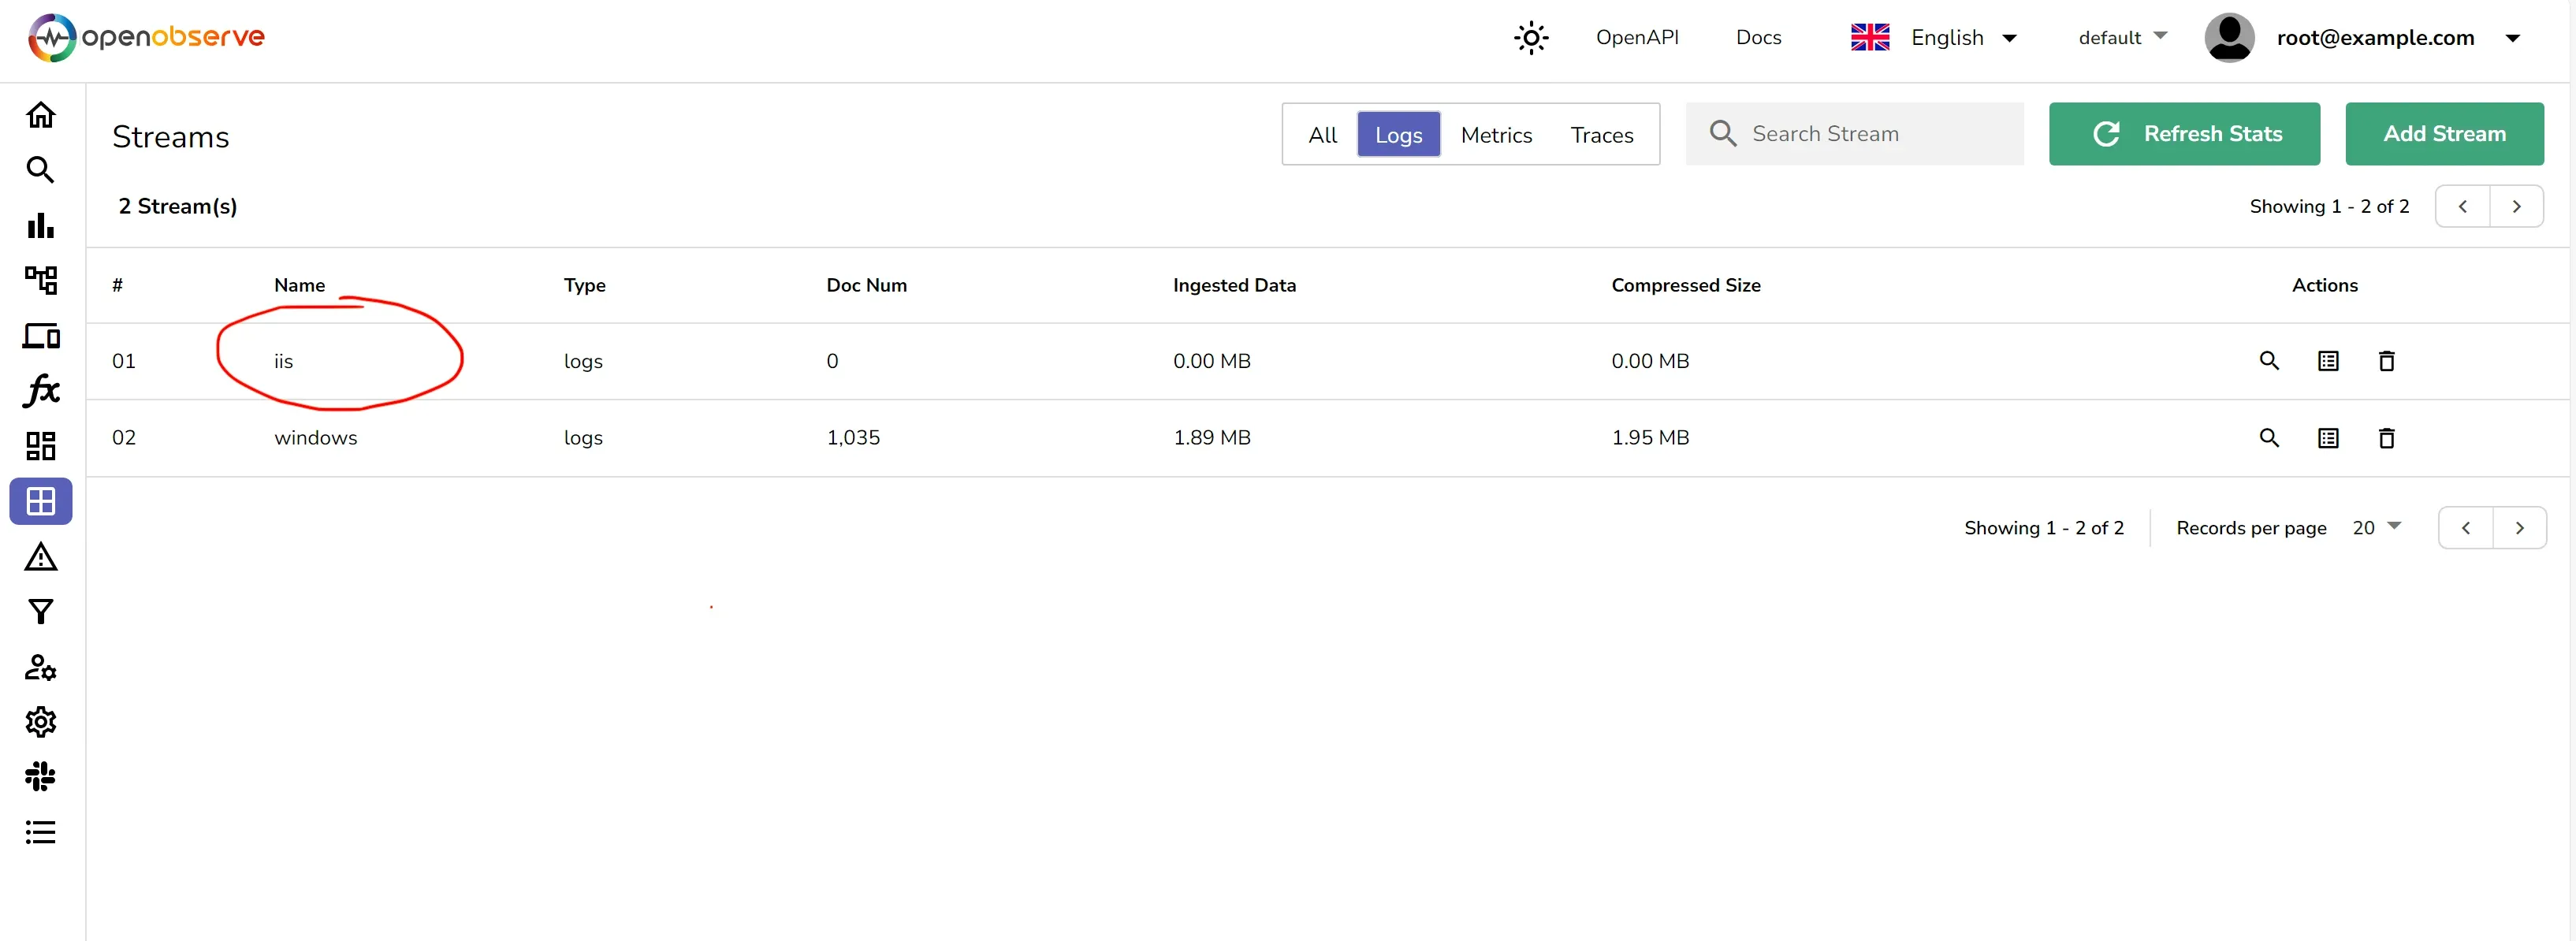Open Logs search via sidebar magnifier icon
The image size is (2576, 941).
pos(41,170)
